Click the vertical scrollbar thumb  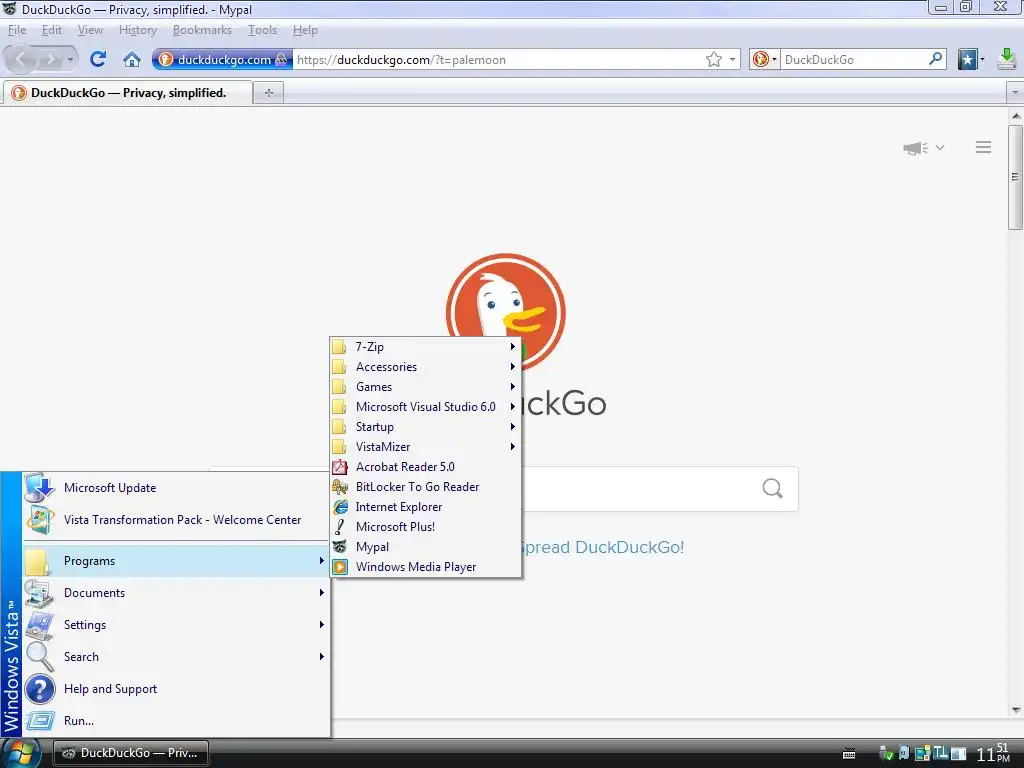coord(1016,178)
